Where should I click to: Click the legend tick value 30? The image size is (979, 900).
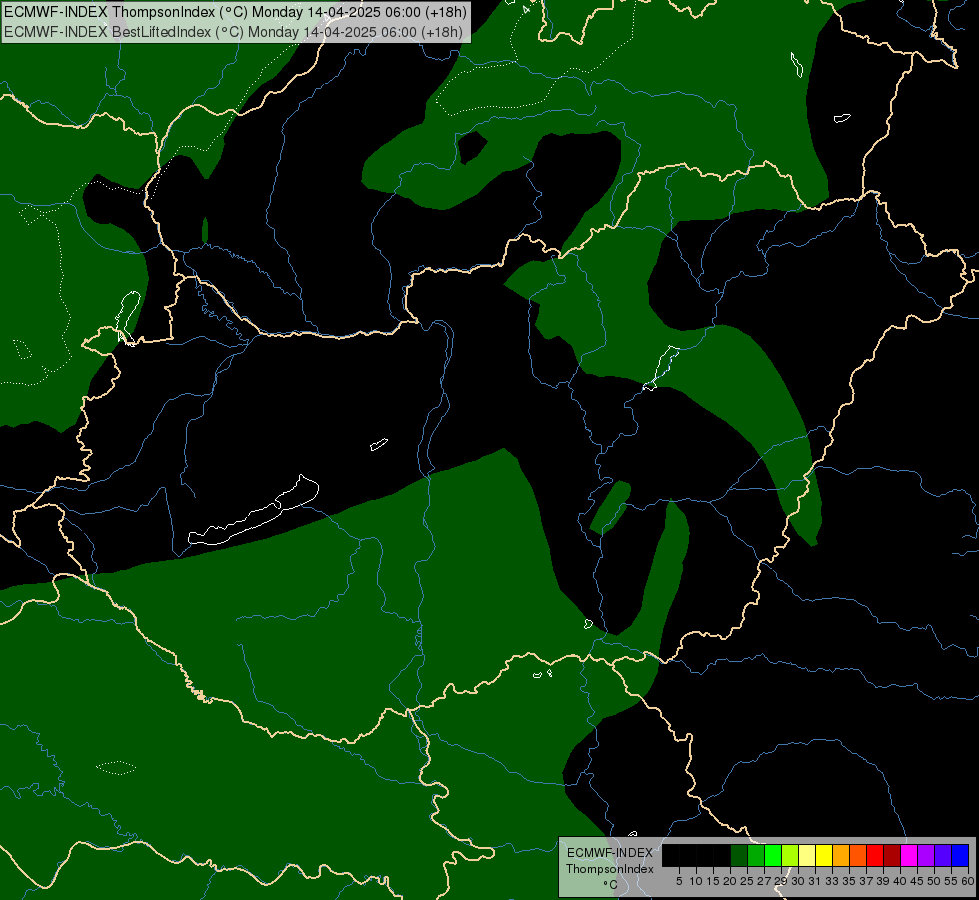[x=798, y=881]
